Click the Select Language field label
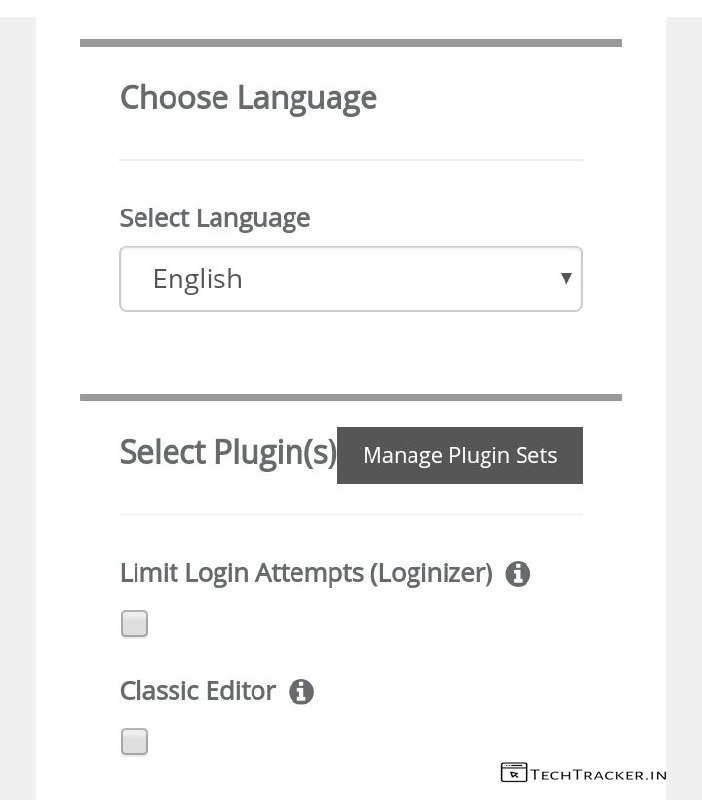 click(215, 218)
